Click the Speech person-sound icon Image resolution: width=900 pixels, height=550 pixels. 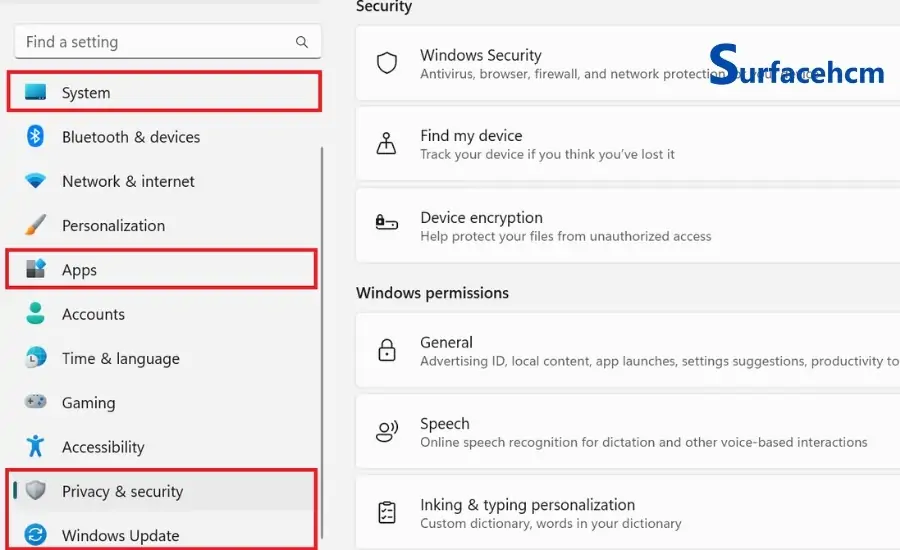tap(387, 431)
